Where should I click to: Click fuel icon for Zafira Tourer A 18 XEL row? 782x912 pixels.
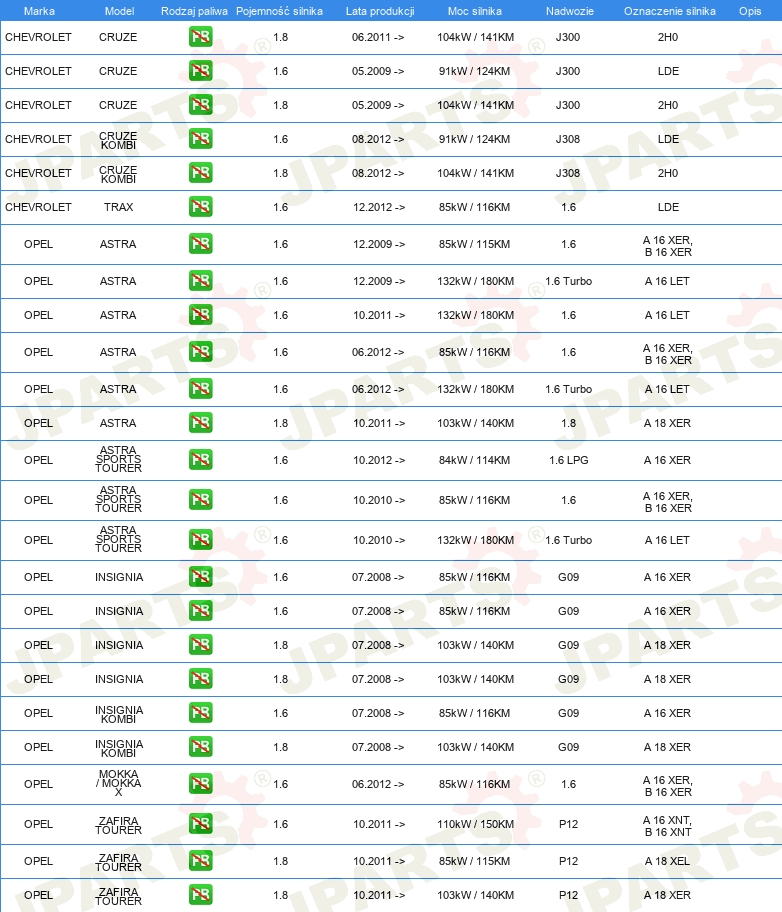click(201, 861)
